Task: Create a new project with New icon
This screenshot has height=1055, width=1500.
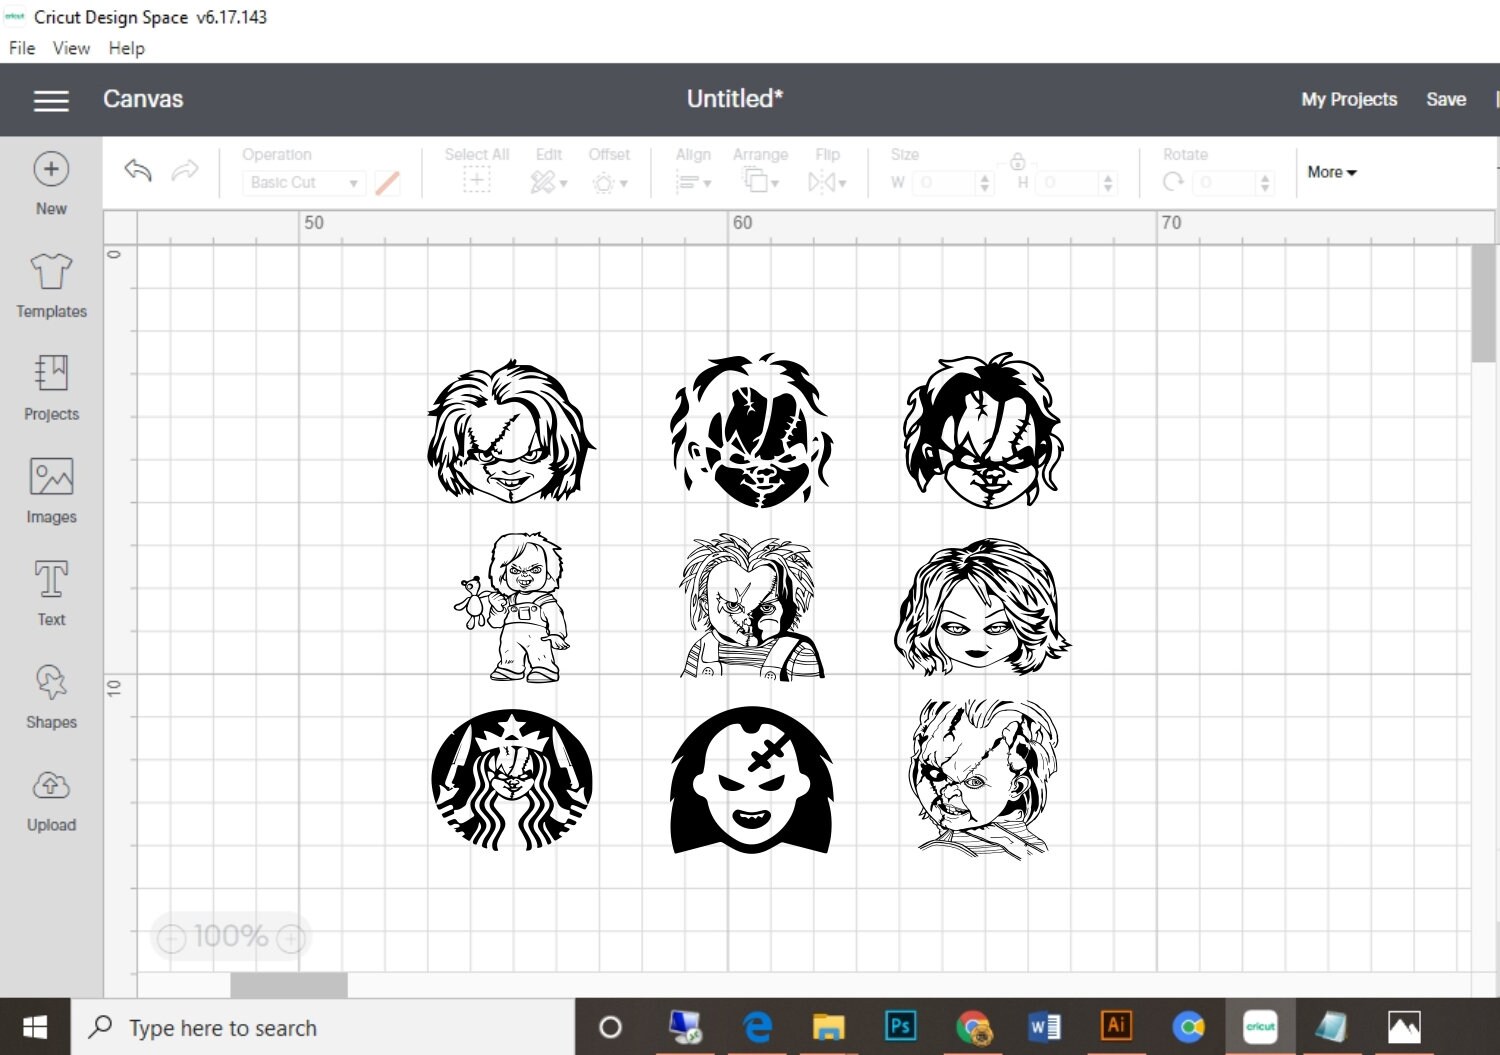Action: [51, 181]
